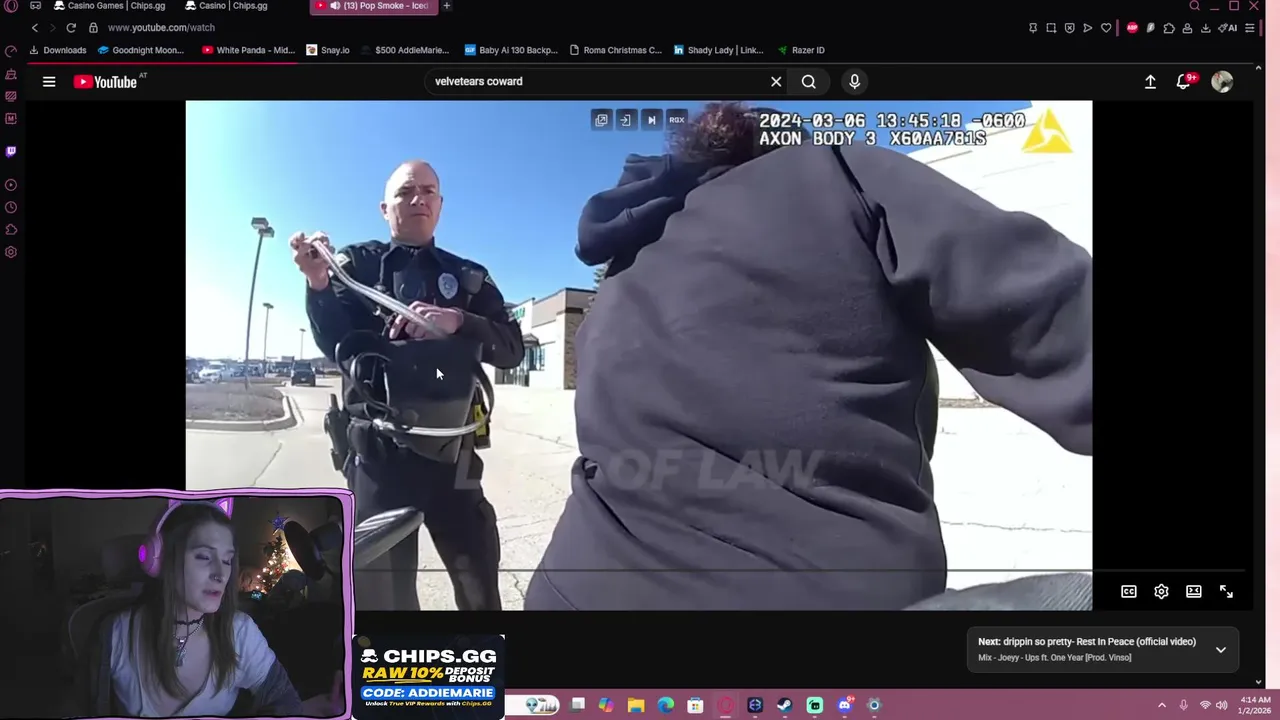Open the Downloads bookmark
The height and width of the screenshot is (720, 1280).
point(58,50)
